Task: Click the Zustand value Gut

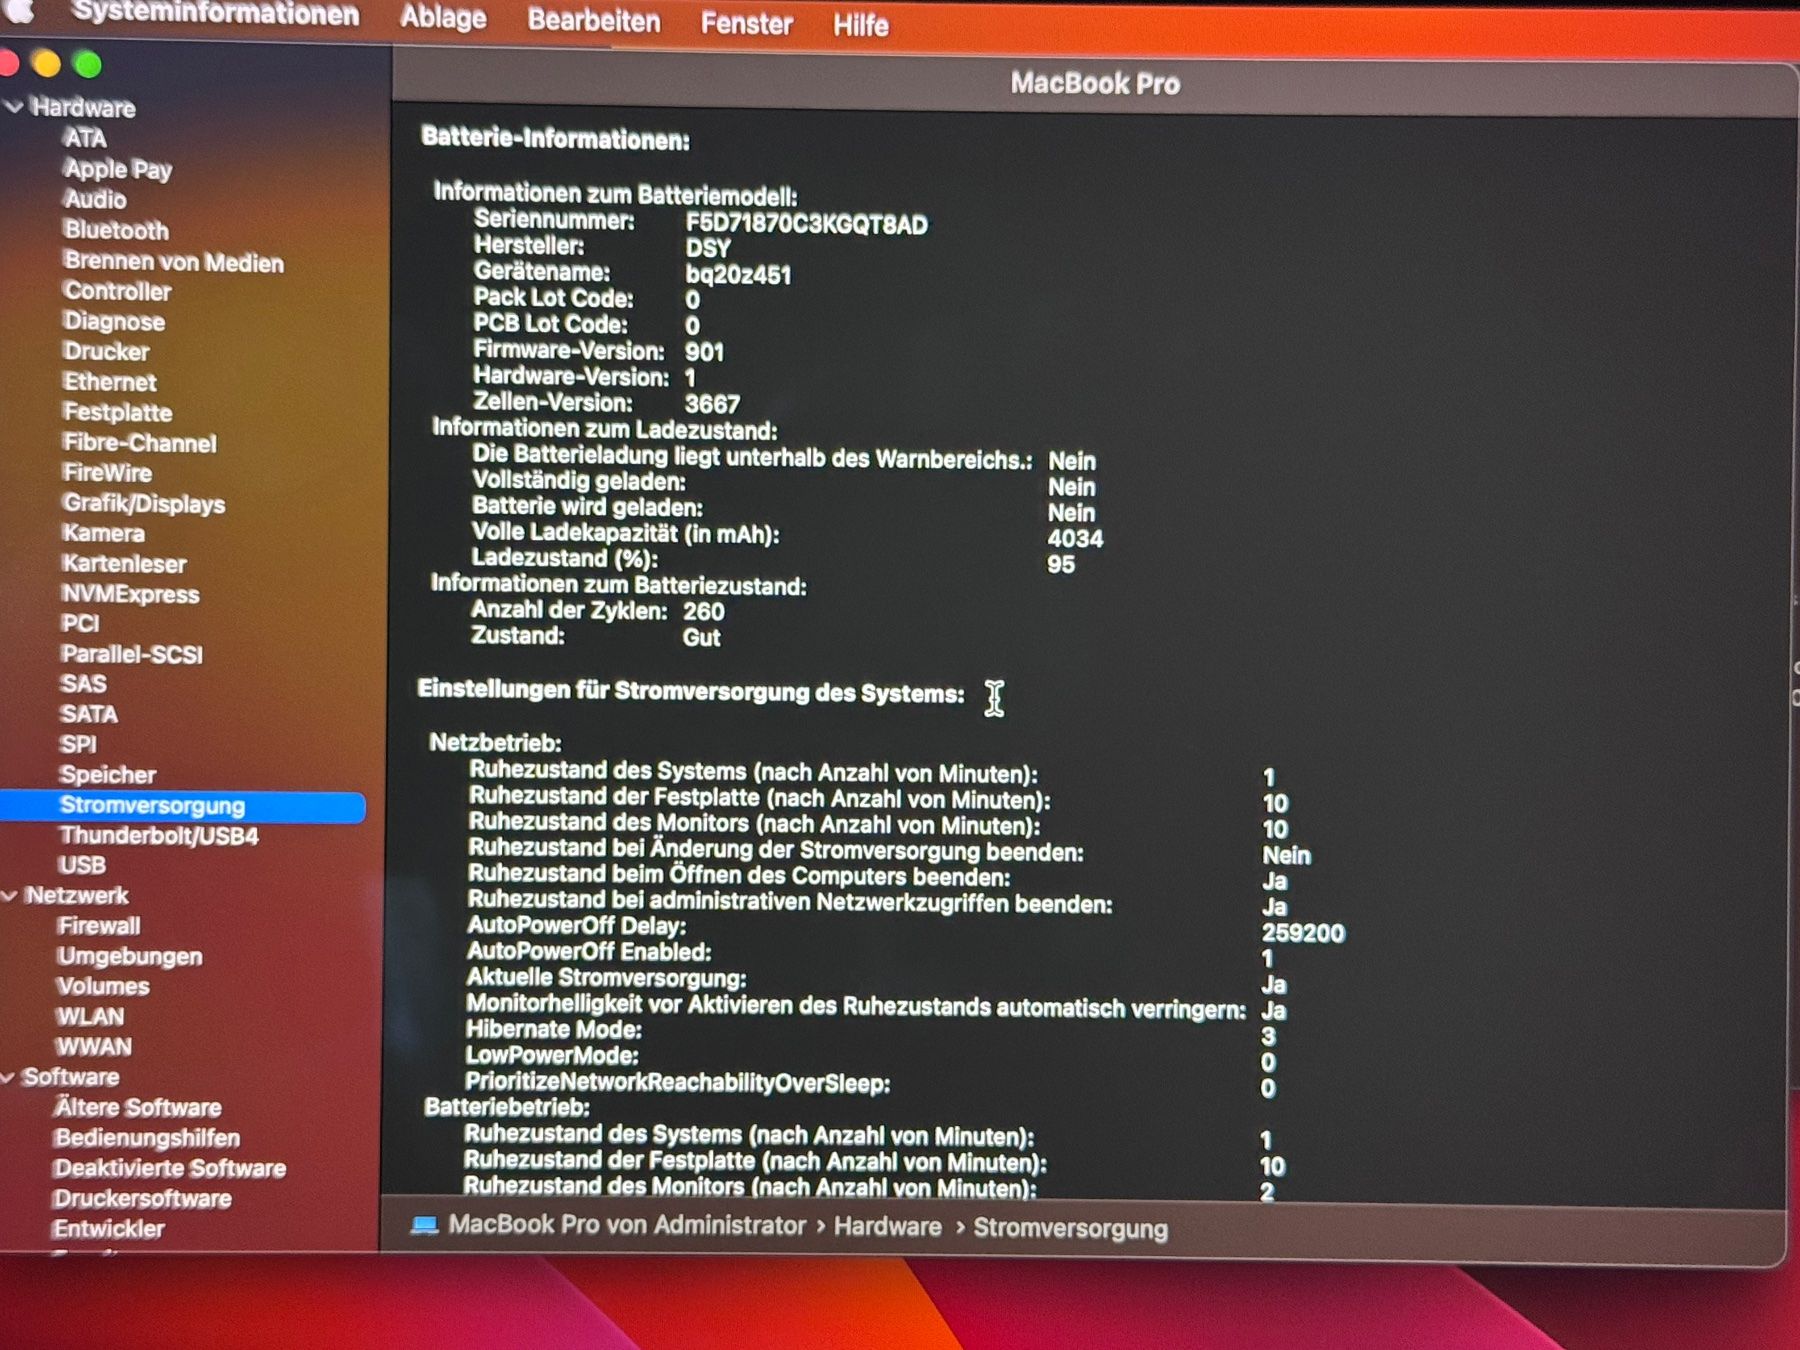Action: (x=701, y=637)
